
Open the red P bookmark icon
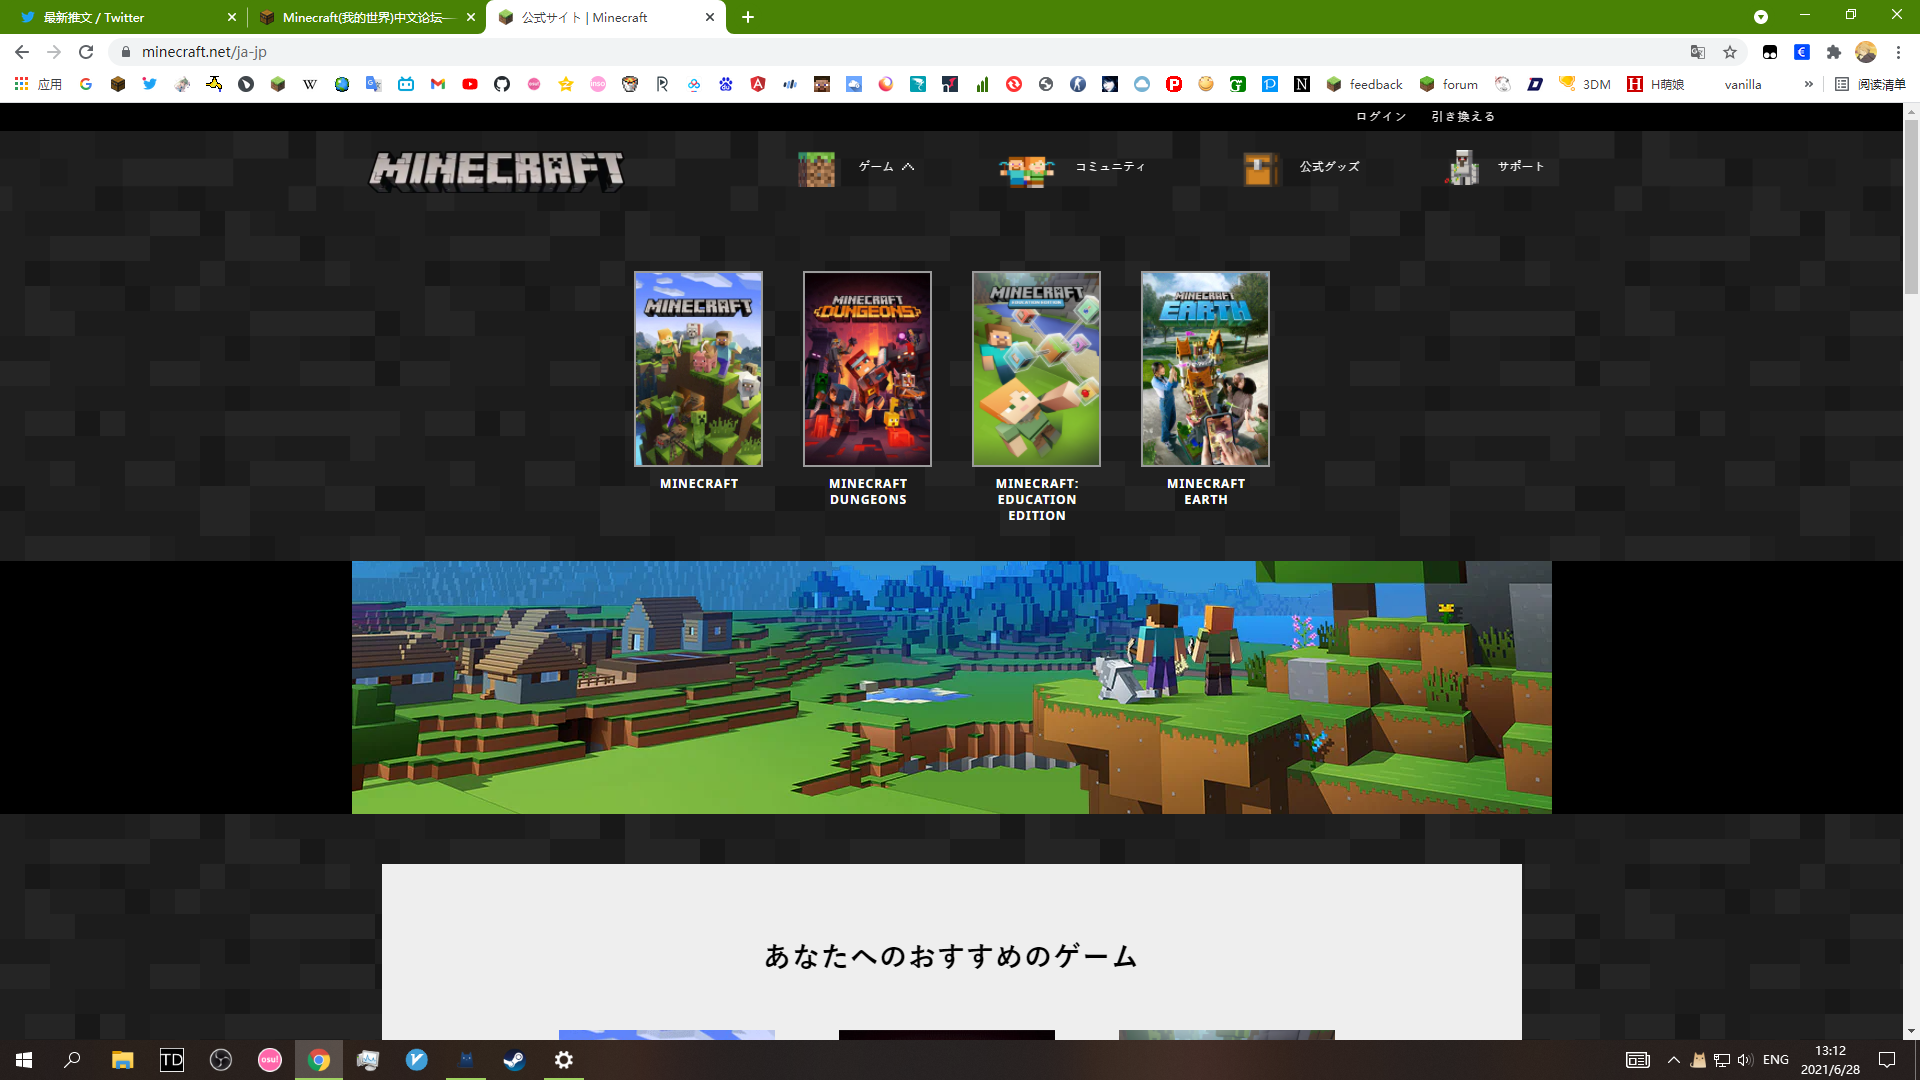[1174, 84]
